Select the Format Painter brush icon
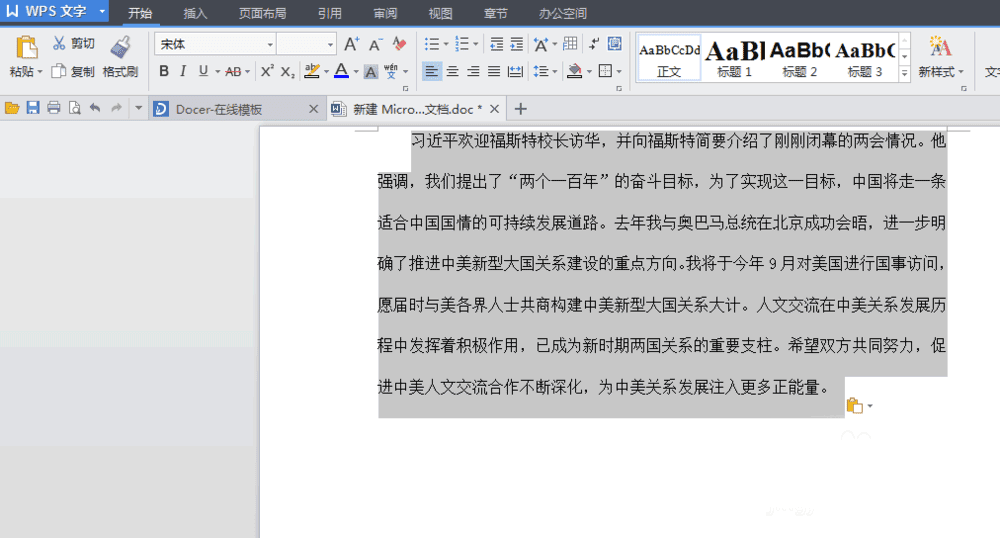Screen dimensions: 1000x538 pyautogui.click(x=121, y=47)
